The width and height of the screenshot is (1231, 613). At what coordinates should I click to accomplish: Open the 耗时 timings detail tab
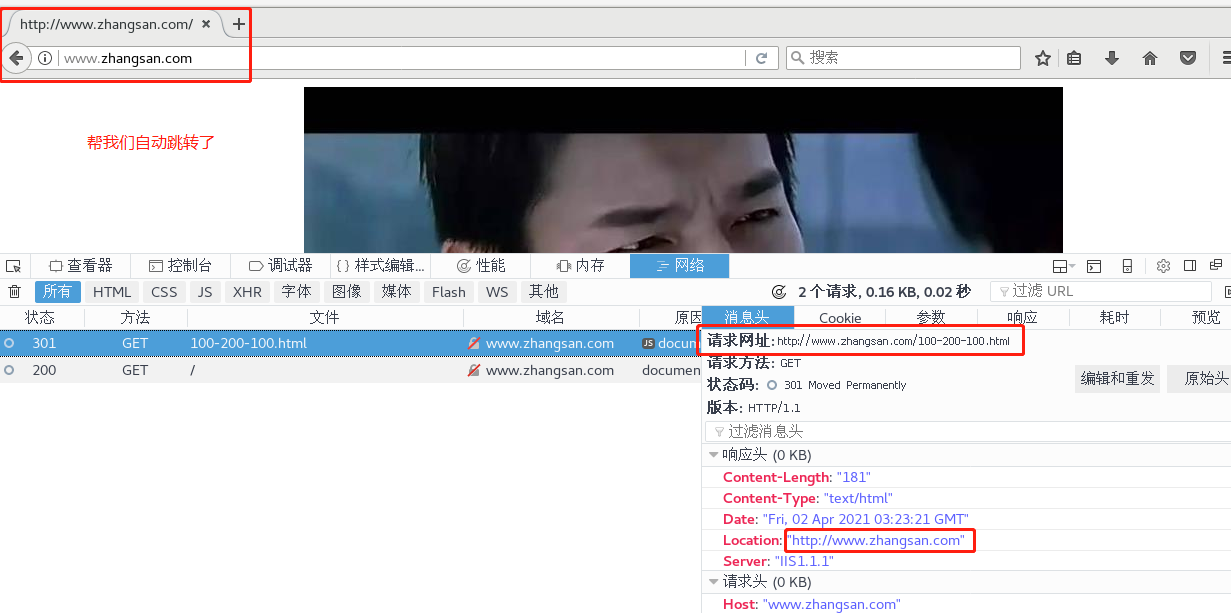(x=1114, y=317)
